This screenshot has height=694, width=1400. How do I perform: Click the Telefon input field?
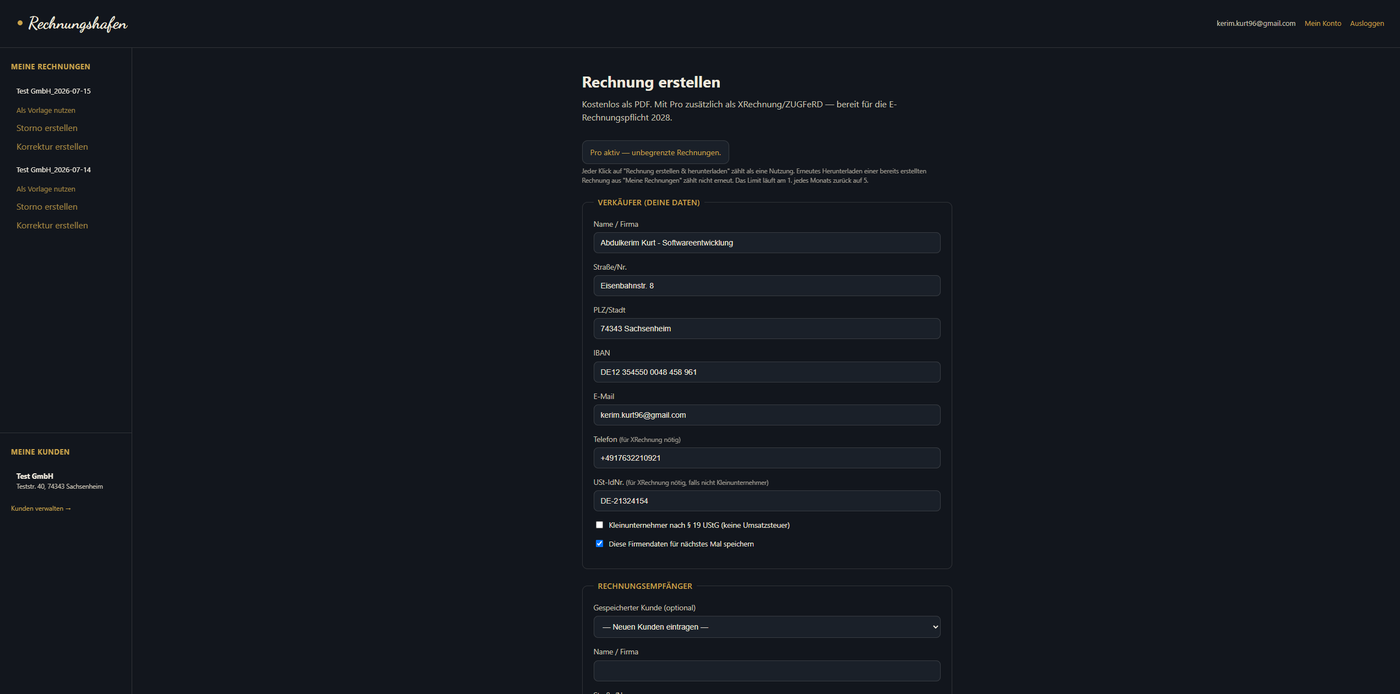point(767,458)
